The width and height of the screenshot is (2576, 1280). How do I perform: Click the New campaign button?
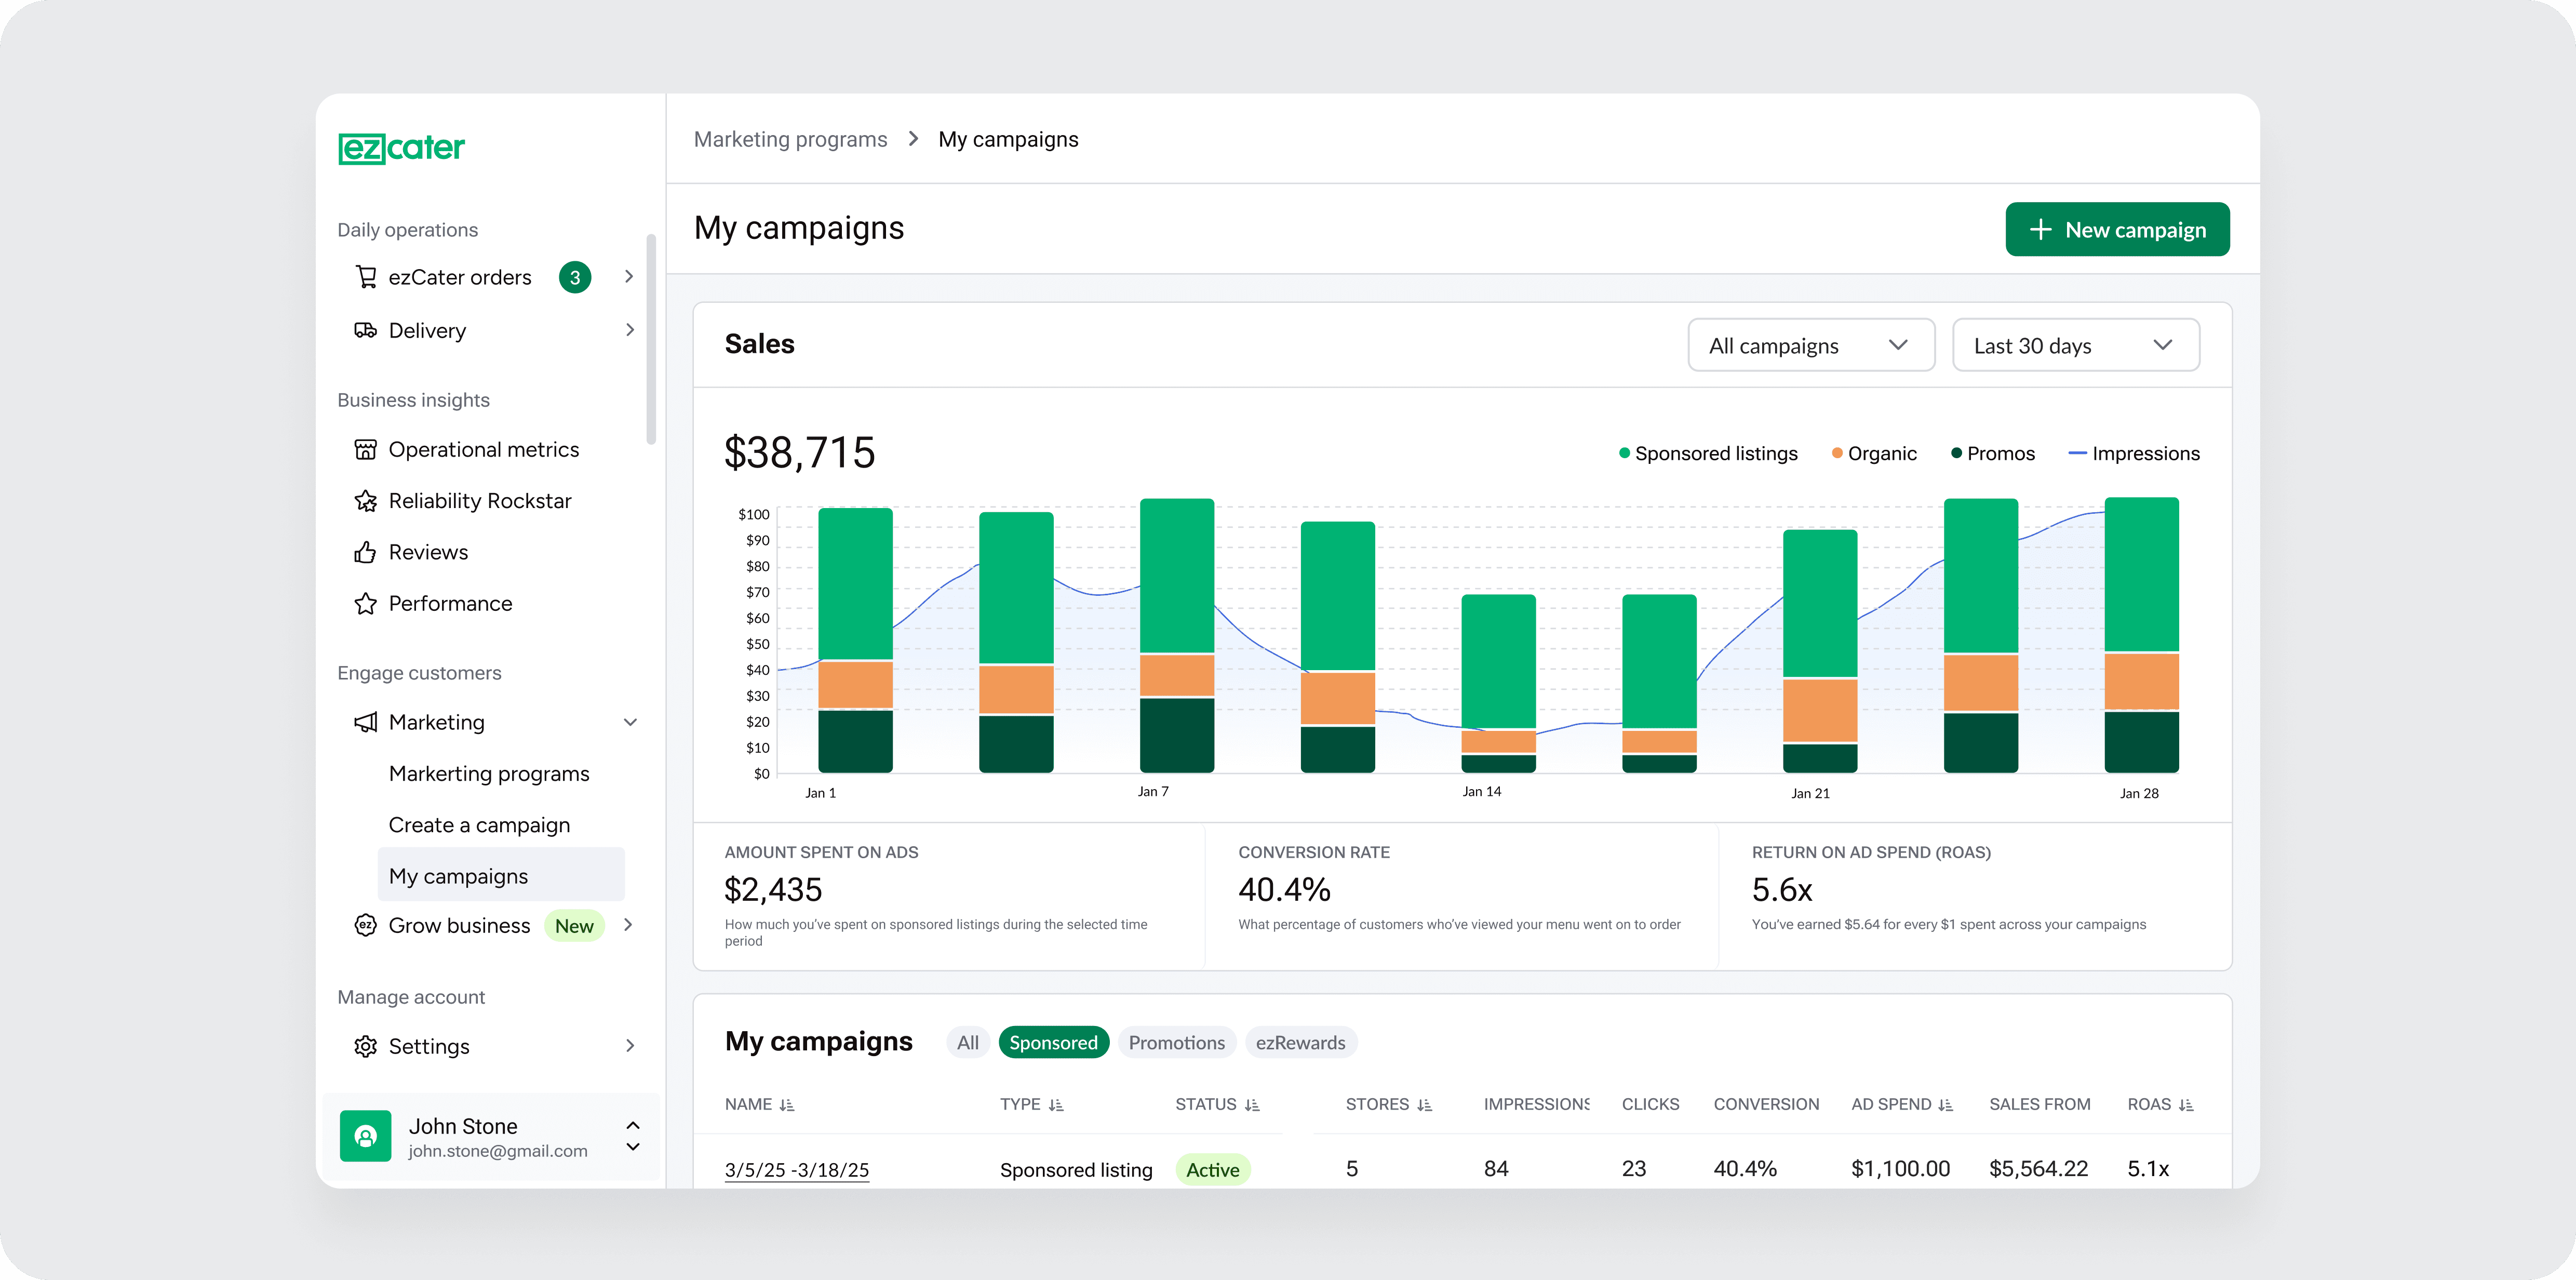click(x=2117, y=230)
